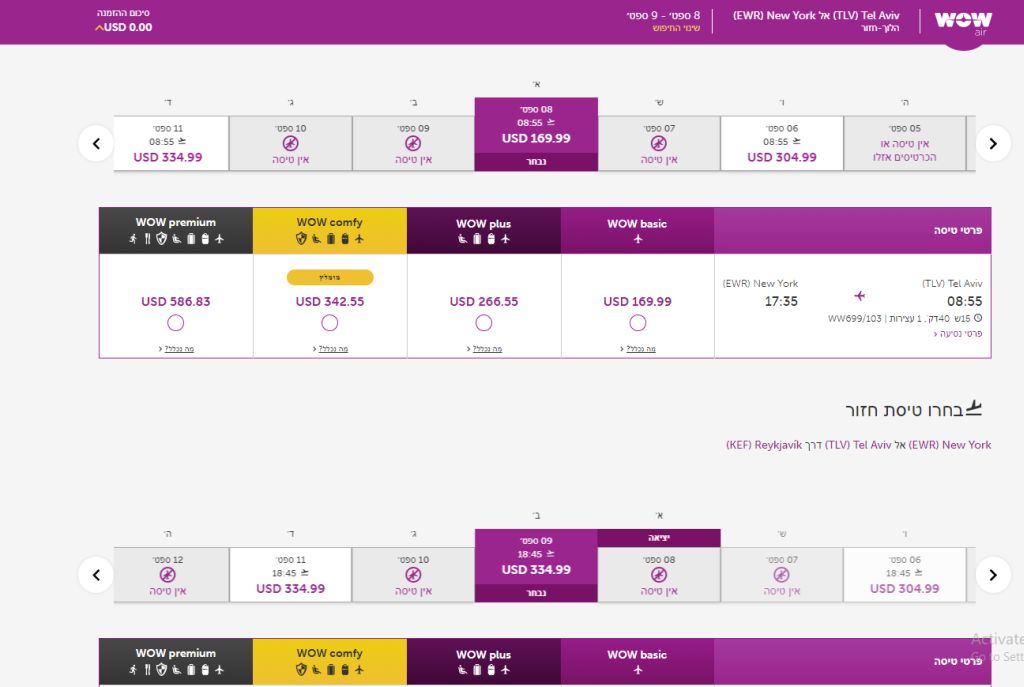Click the airplane icon under outbound WOW basic
This screenshot has height=687, width=1024.
[638, 239]
